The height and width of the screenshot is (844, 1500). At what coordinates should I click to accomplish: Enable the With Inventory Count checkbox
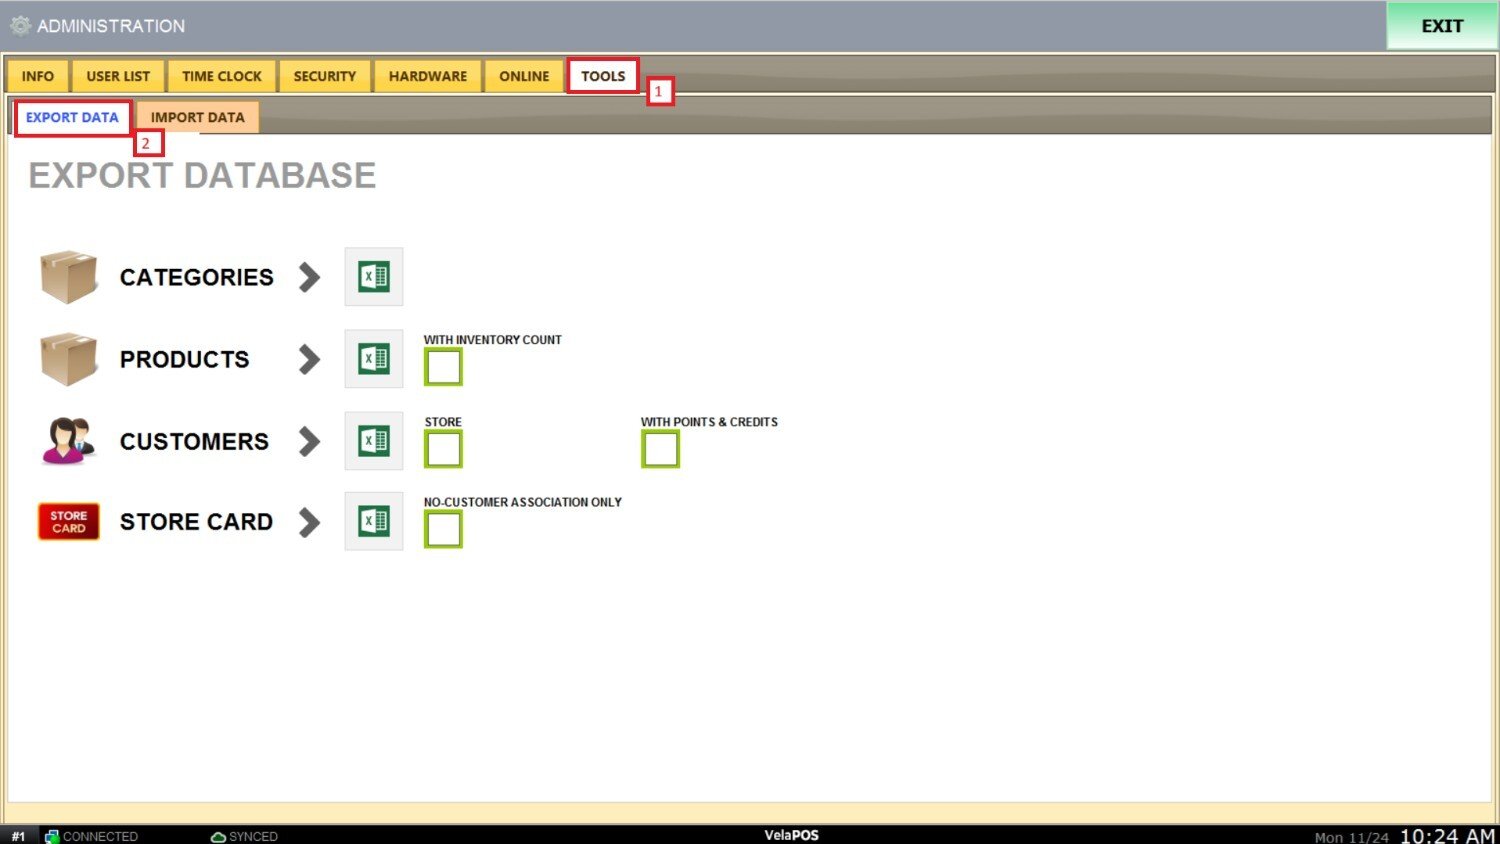(443, 367)
